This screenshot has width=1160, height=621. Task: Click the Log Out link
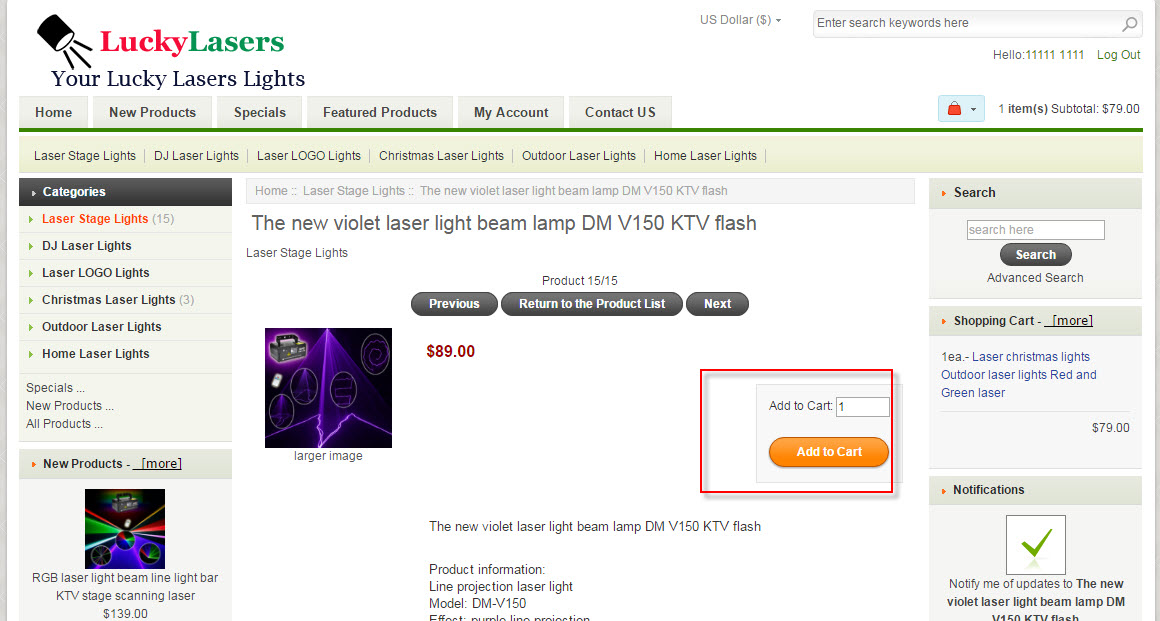pos(1118,55)
